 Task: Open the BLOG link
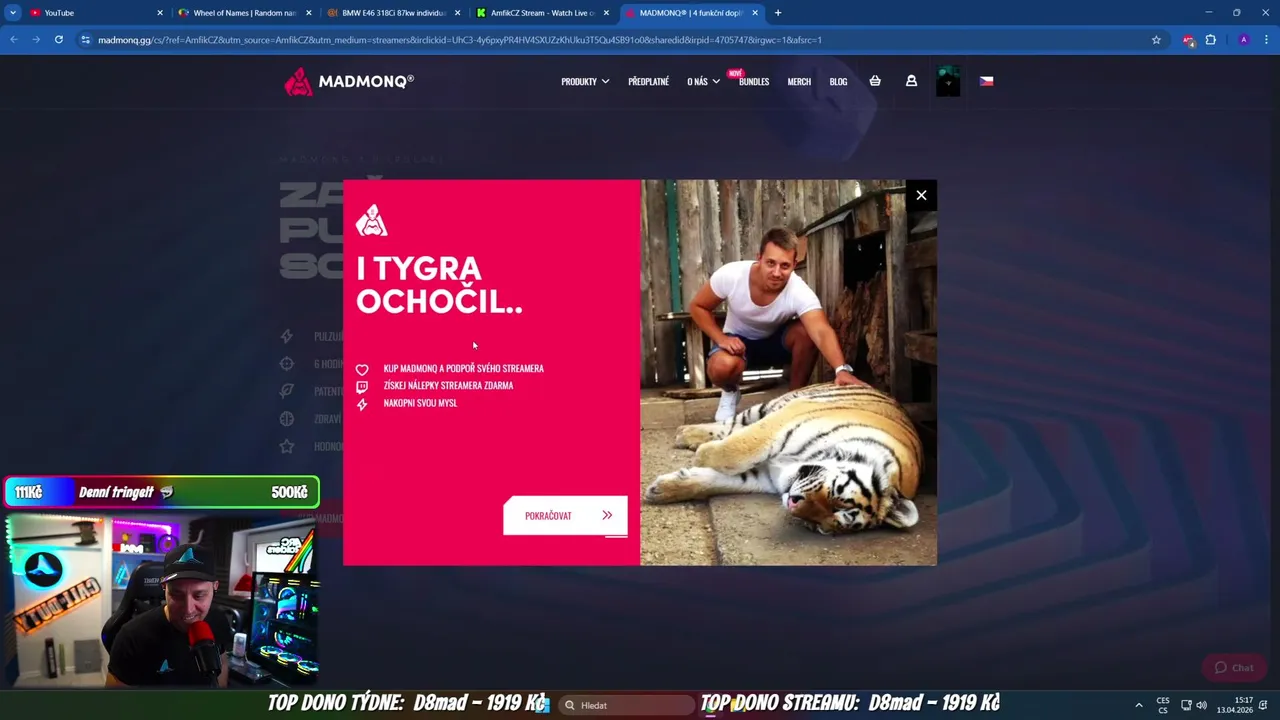point(838,81)
